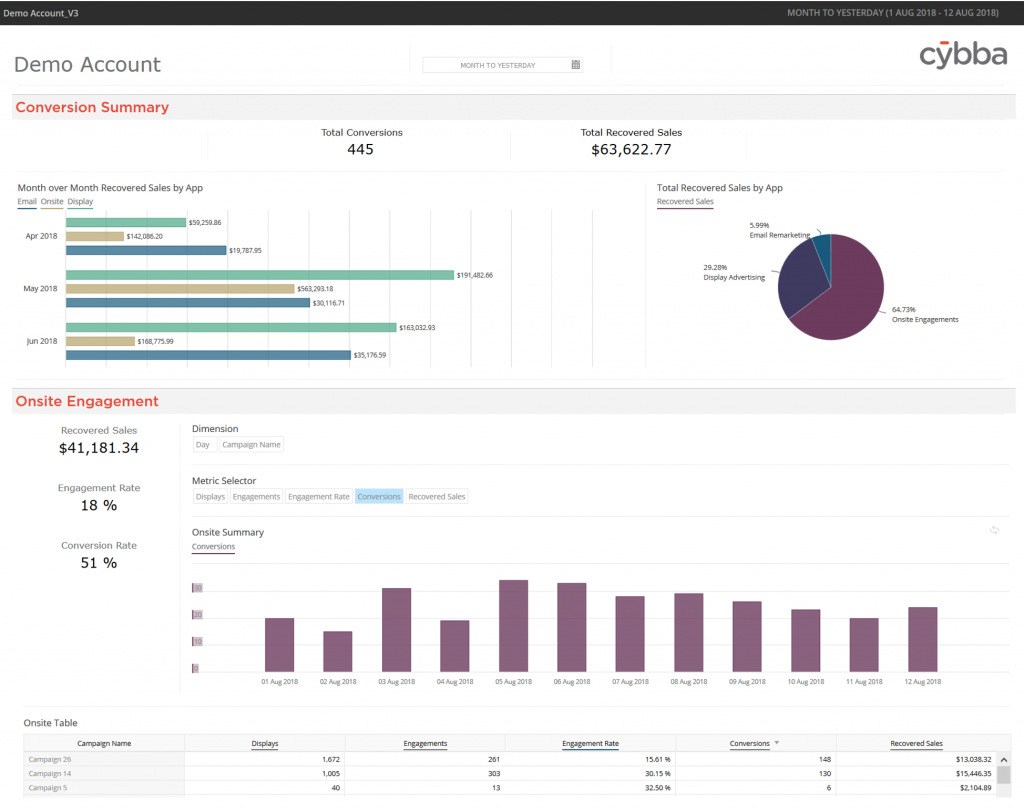Screen dimensions: 1024x810
Task: Click the Jun 2018 bar labeled $168,775.99
Action: (x=101, y=341)
